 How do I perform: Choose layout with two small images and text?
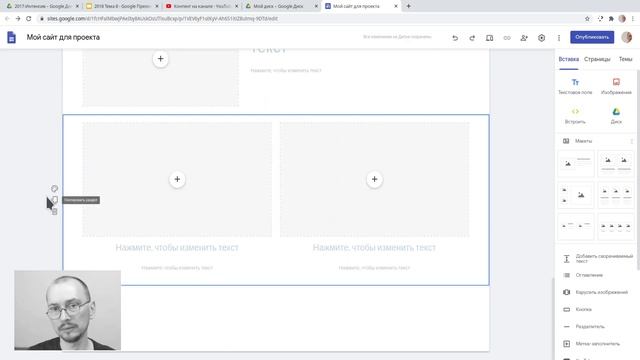click(576, 227)
